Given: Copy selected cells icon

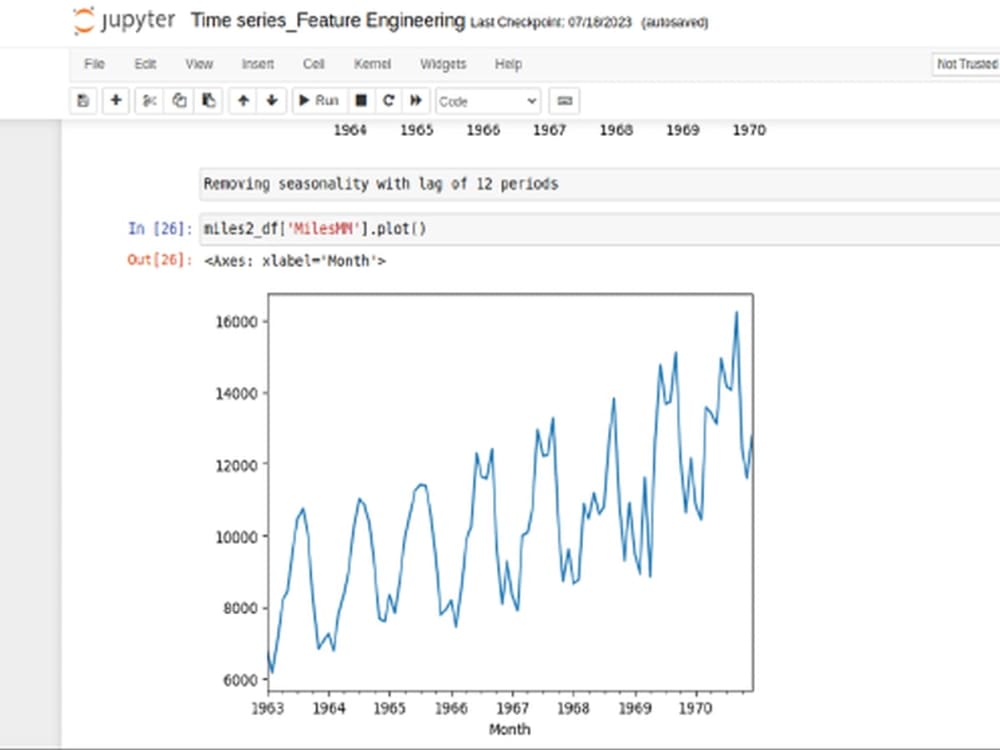Looking at the screenshot, I should click(179, 101).
